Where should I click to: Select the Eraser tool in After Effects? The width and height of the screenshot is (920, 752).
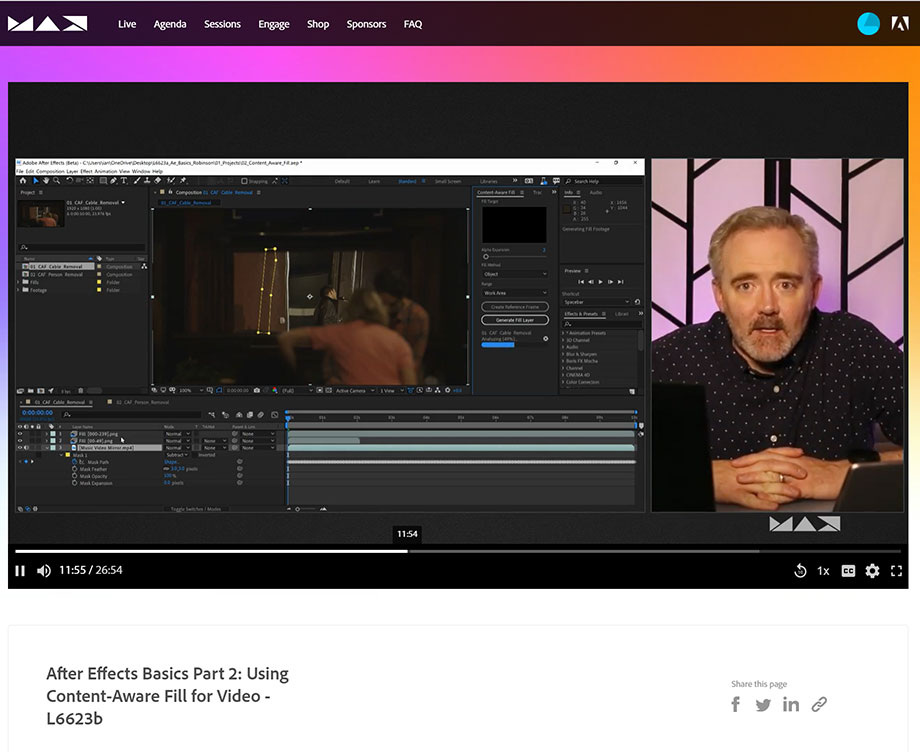157,181
